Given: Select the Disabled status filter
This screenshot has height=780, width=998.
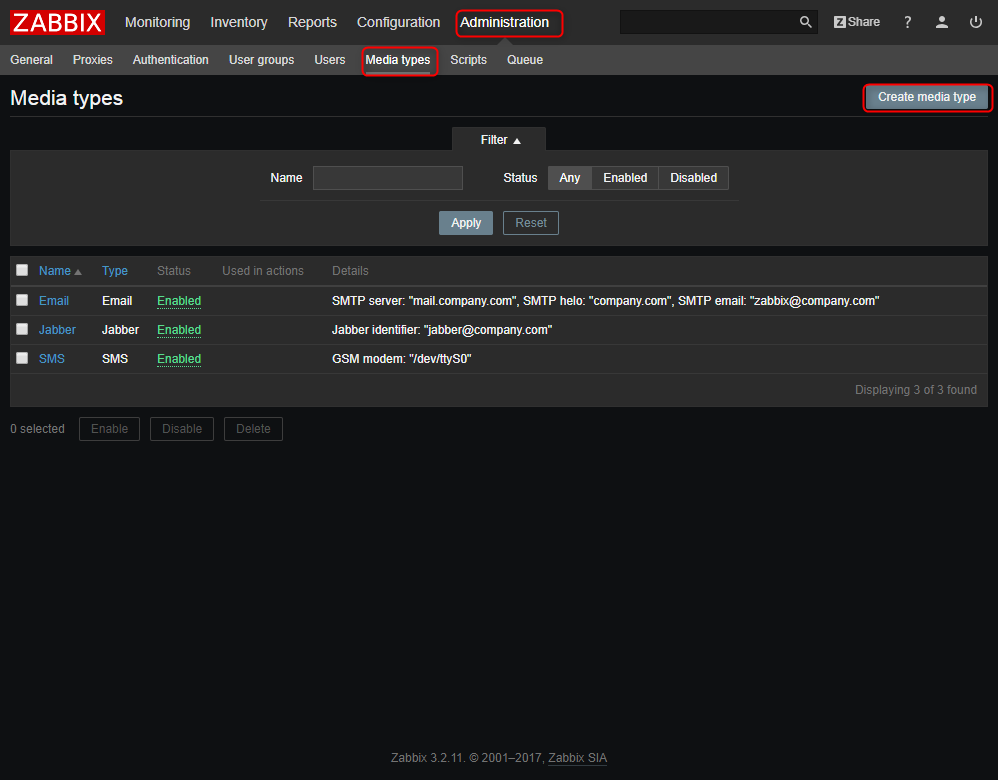Looking at the screenshot, I should (693, 178).
